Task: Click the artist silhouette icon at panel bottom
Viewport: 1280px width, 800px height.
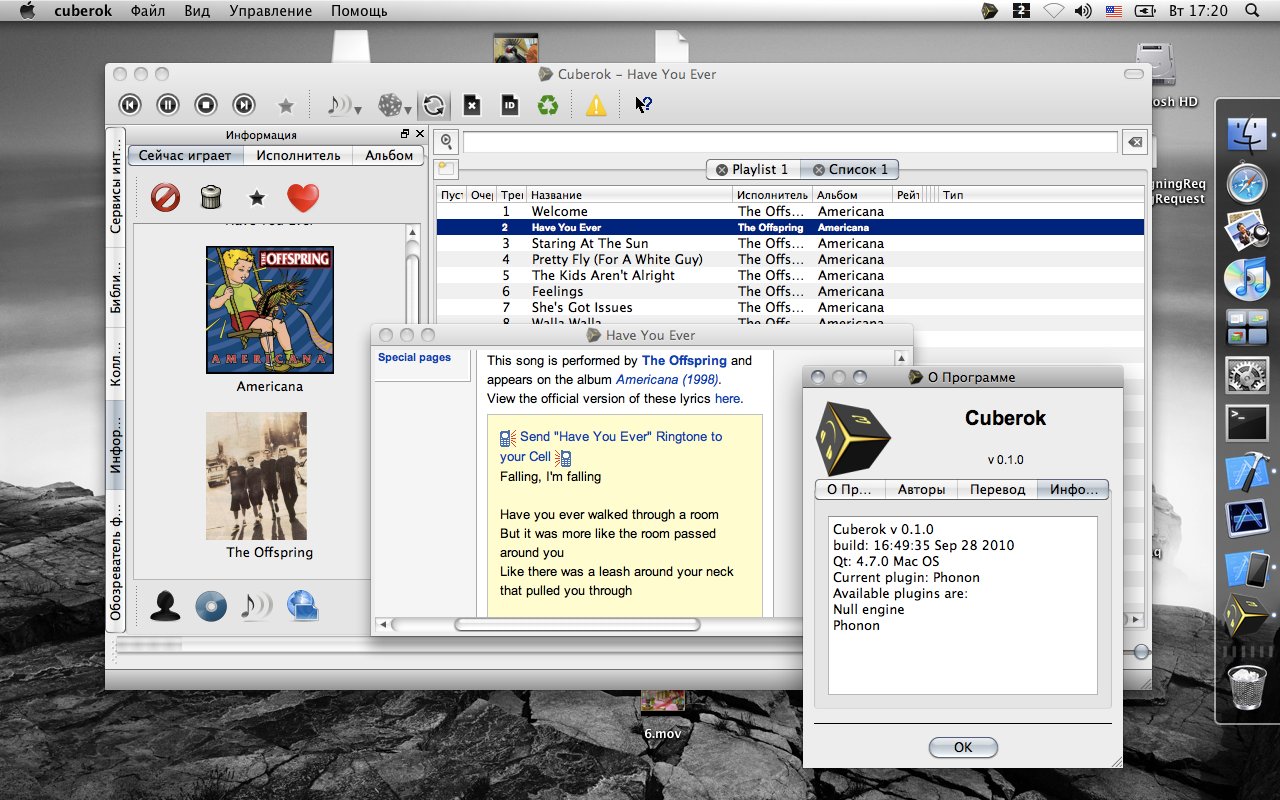Action: tap(165, 606)
